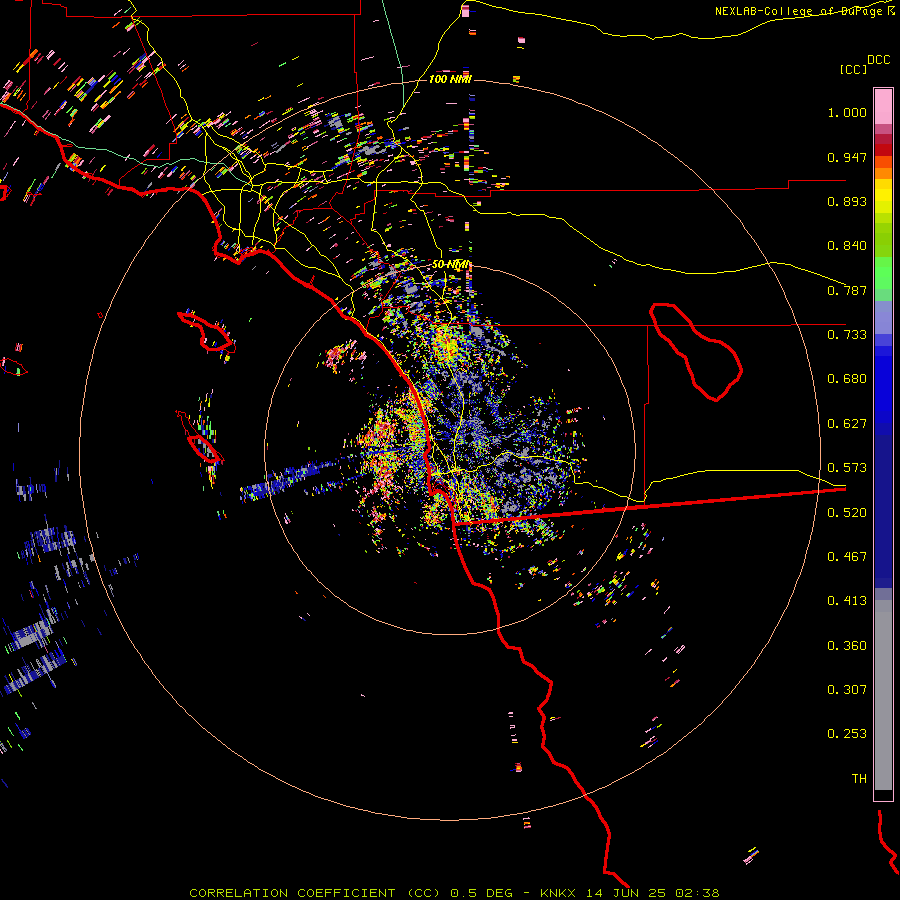Screen dimensions: 900x900
Task: Click the TH threshold label
Action: [x=859, y=779]
